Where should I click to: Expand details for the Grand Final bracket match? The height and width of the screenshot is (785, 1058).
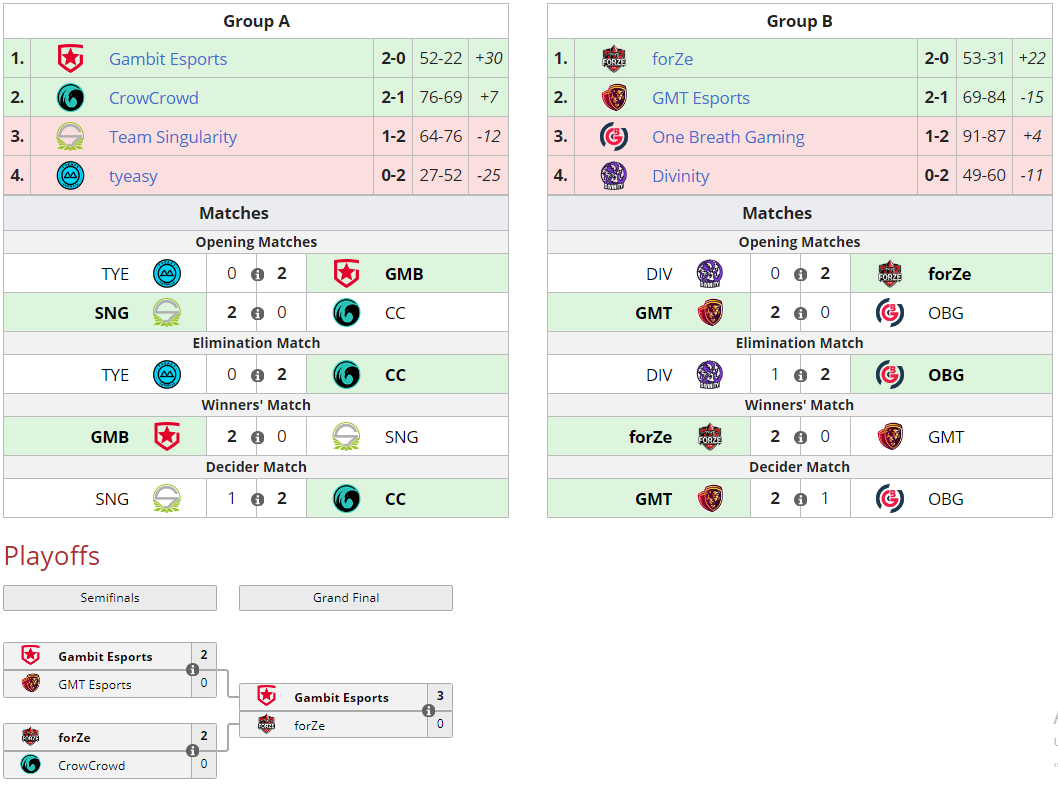[x=428, y=711]
